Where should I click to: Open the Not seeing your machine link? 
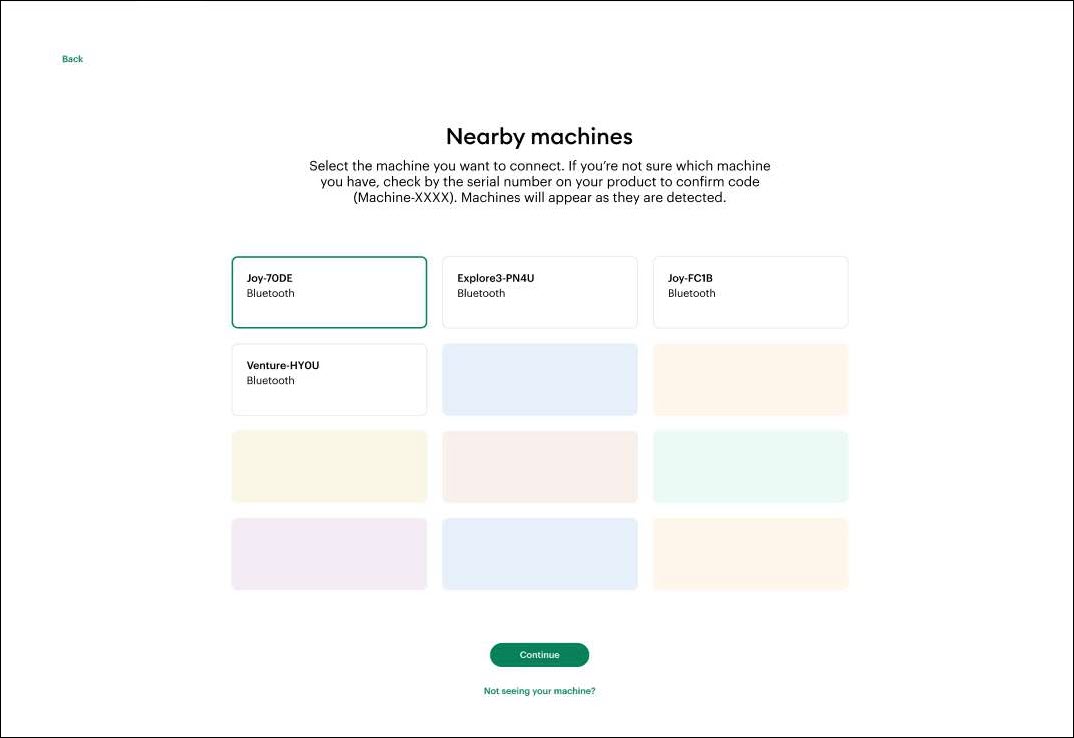[539, 690]
